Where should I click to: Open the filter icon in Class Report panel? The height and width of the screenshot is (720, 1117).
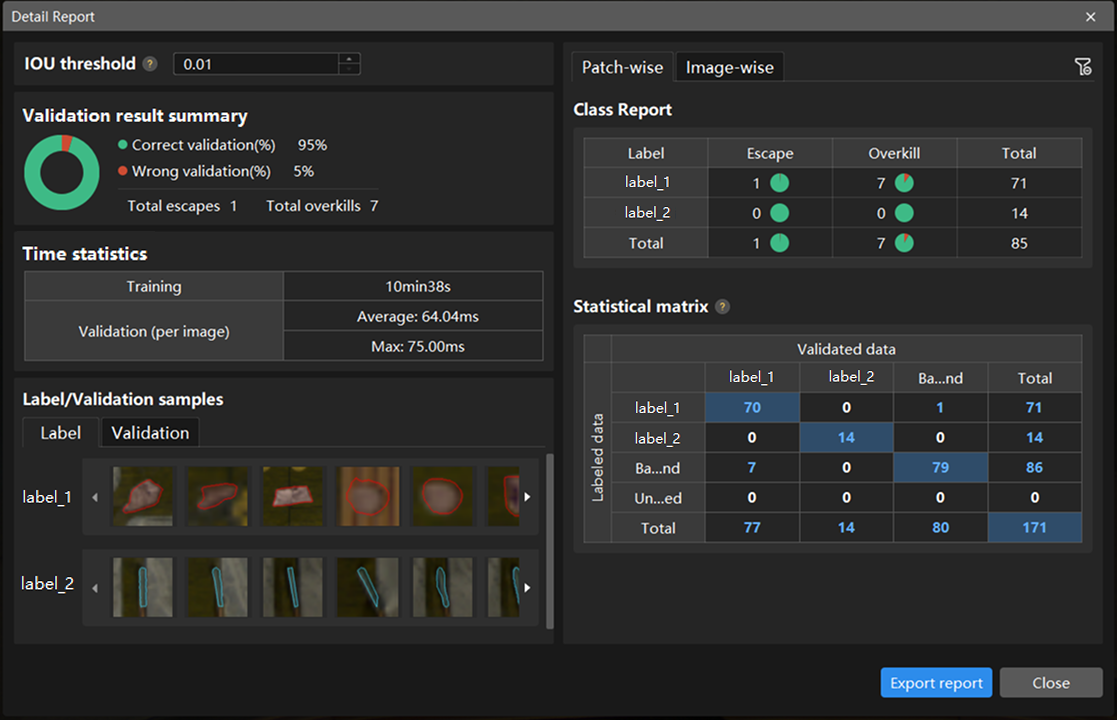(x=1083, y=67)
